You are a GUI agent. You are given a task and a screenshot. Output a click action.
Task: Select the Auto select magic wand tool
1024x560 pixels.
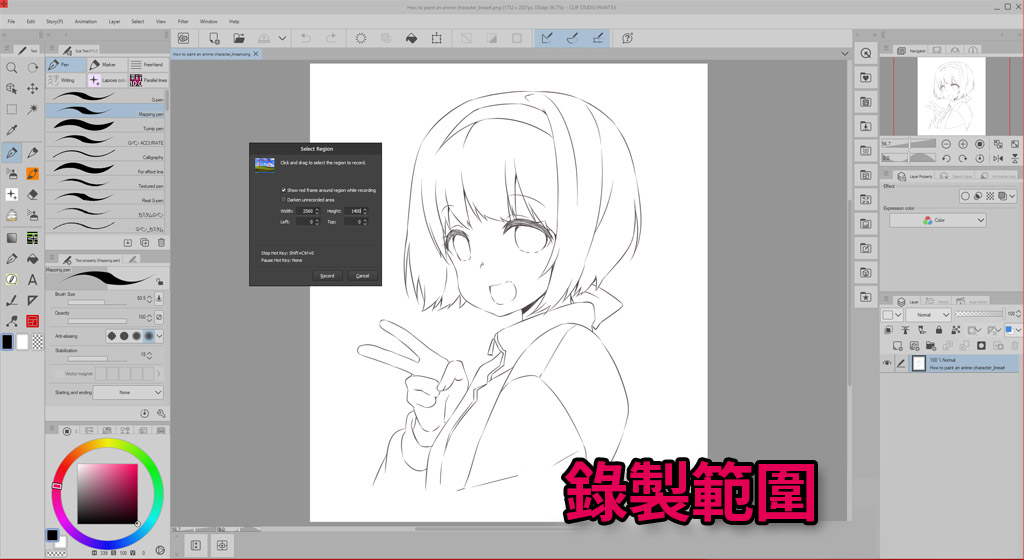pos(33,109)
